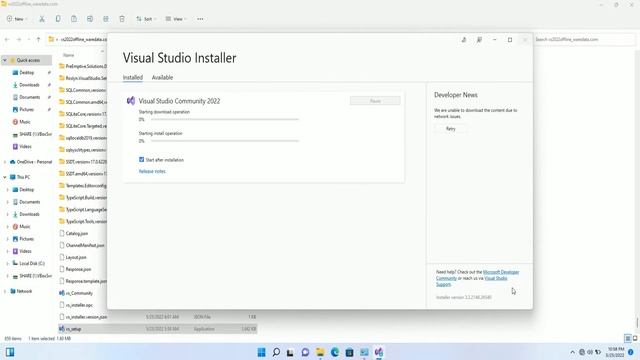Select the Layout.json file

pyautogui.click(x=76, y=257)
